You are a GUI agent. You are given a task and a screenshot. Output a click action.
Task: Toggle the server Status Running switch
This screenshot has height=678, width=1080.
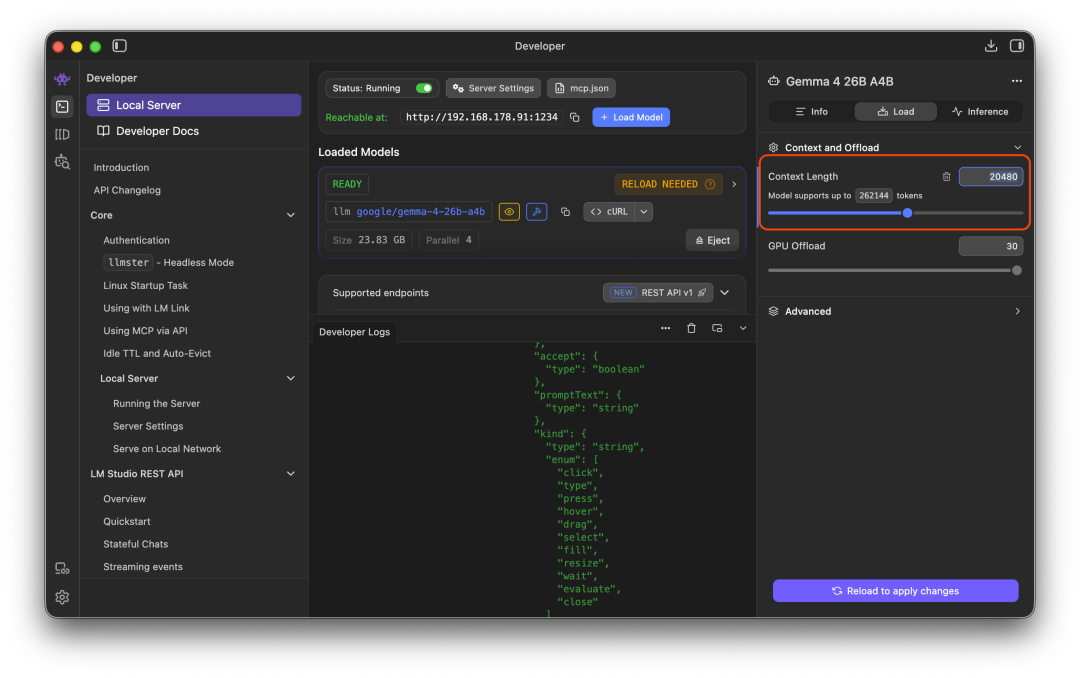pos(424,88)
